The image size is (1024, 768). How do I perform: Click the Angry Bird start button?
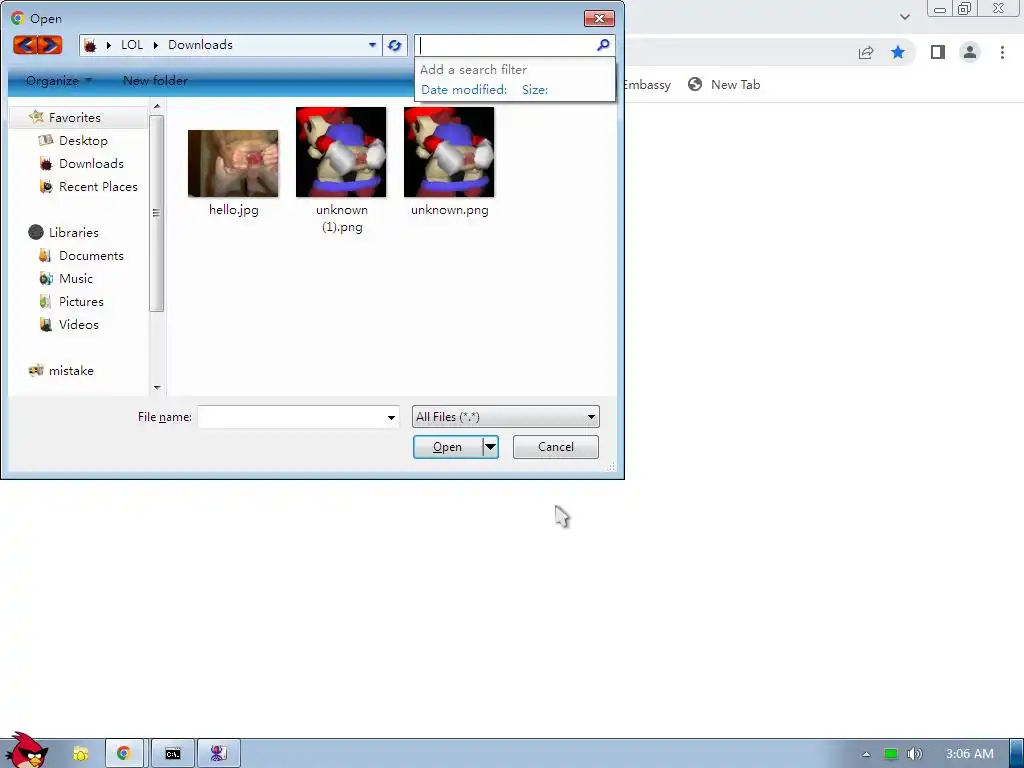coord(26,750)
